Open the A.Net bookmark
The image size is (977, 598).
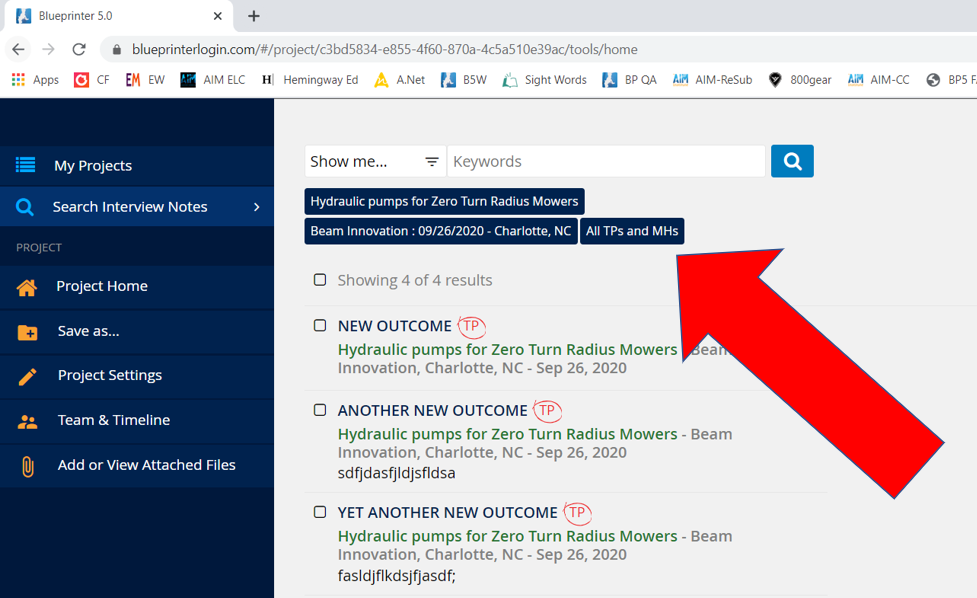pyautogui.click(x=399, y=80)
